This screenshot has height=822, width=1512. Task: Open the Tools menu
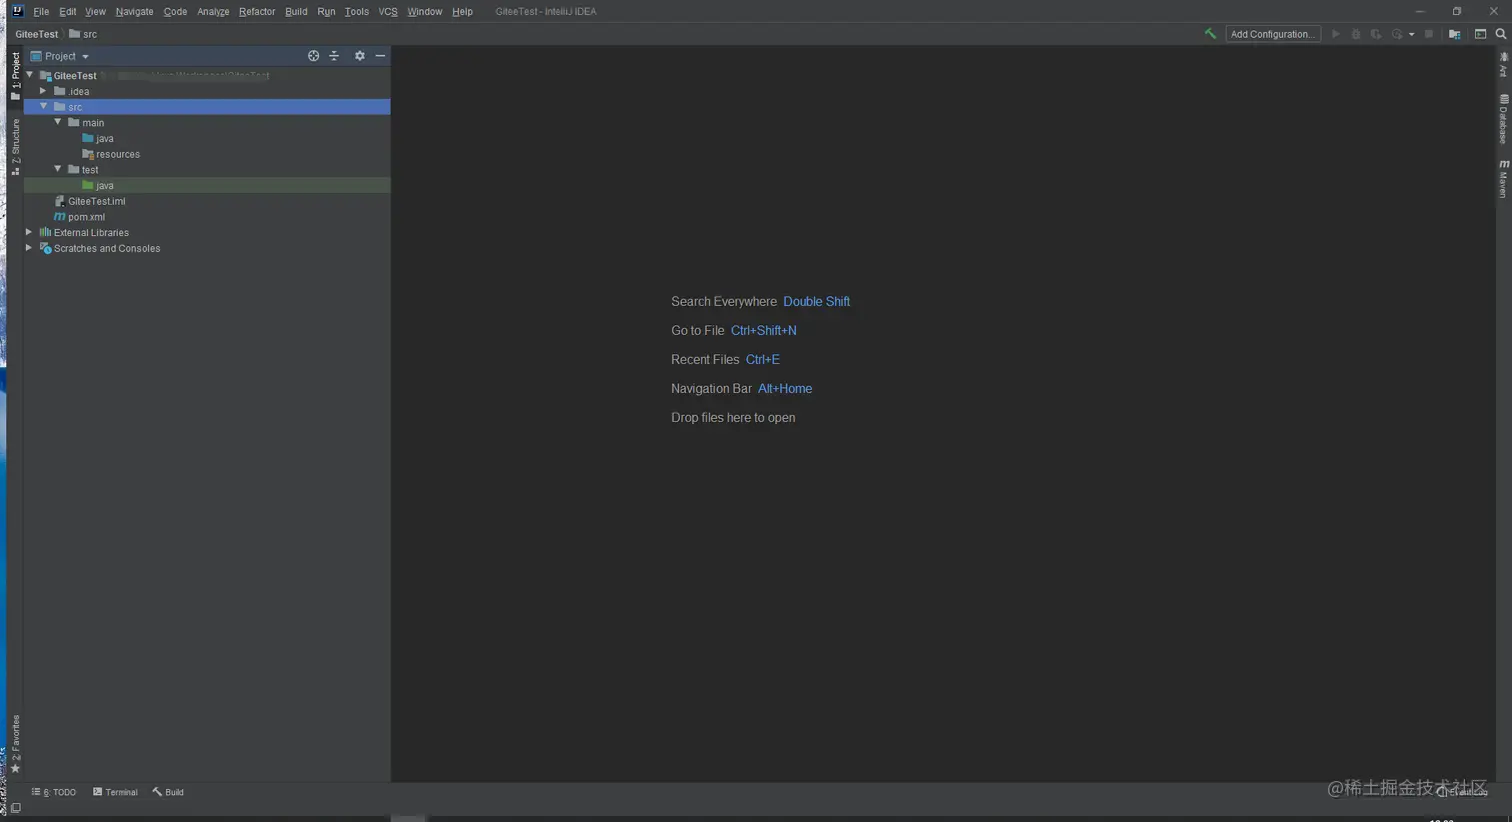[357, 12]
